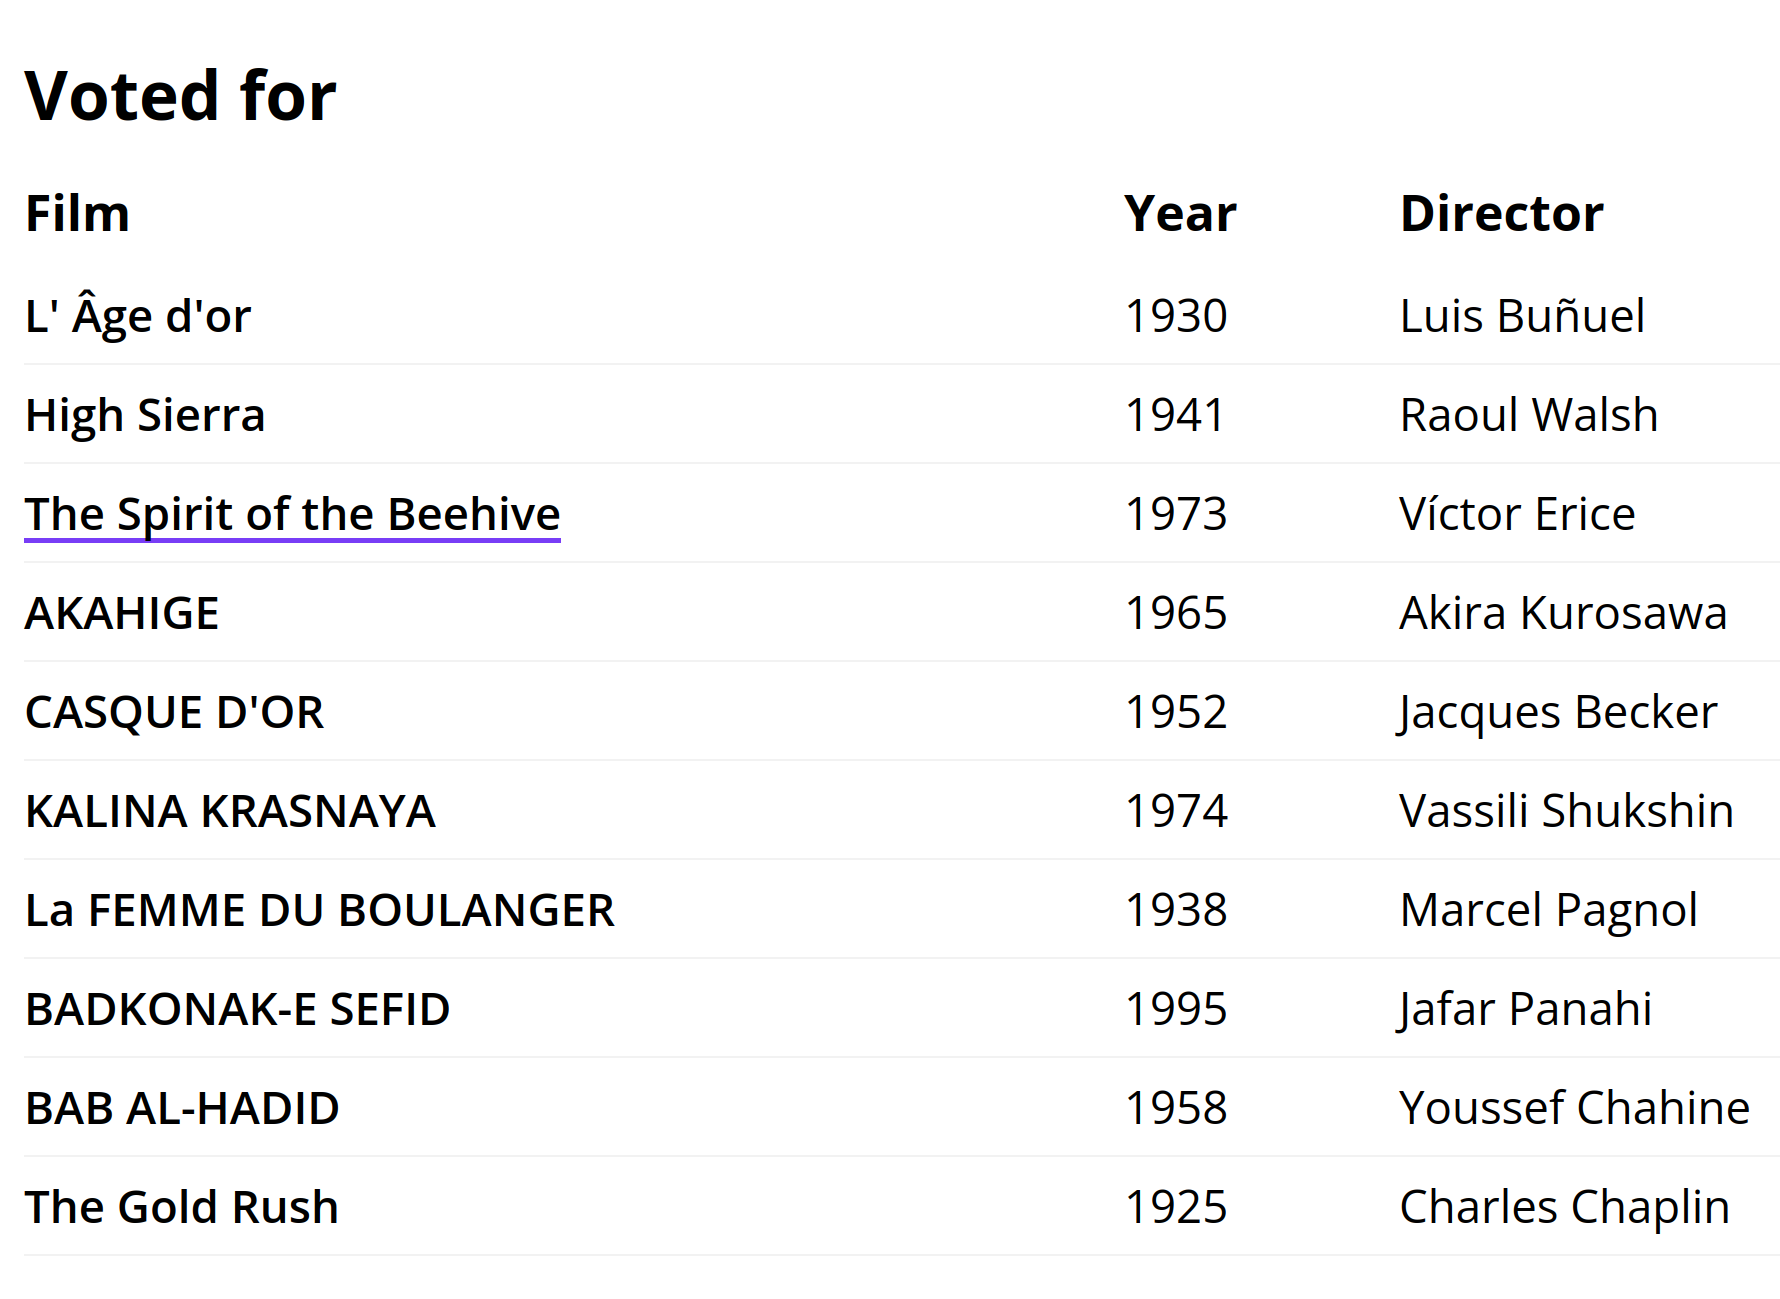Click the Film column header

coord(77,214)
